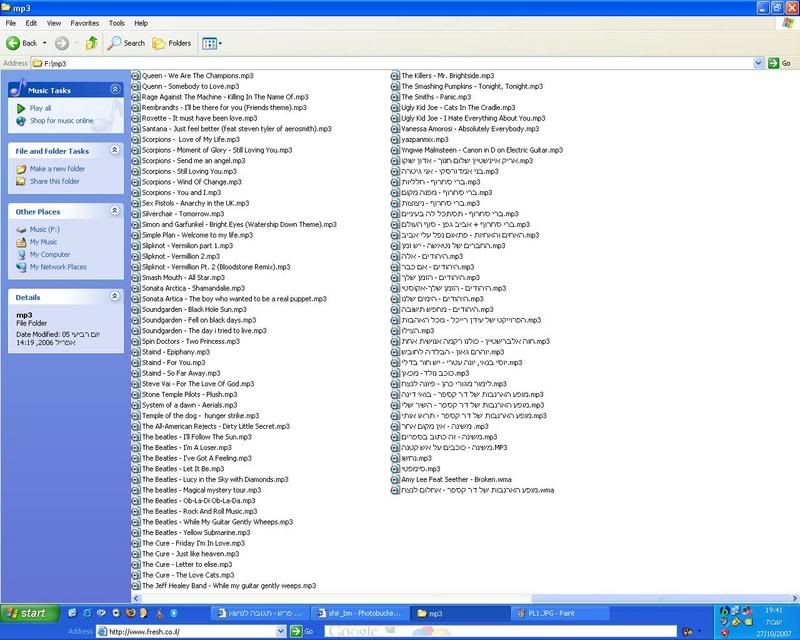The height and width of the screenshot is (640, 800).
Task: Click the left scroll arrow of file list
Action: (136, 598)
